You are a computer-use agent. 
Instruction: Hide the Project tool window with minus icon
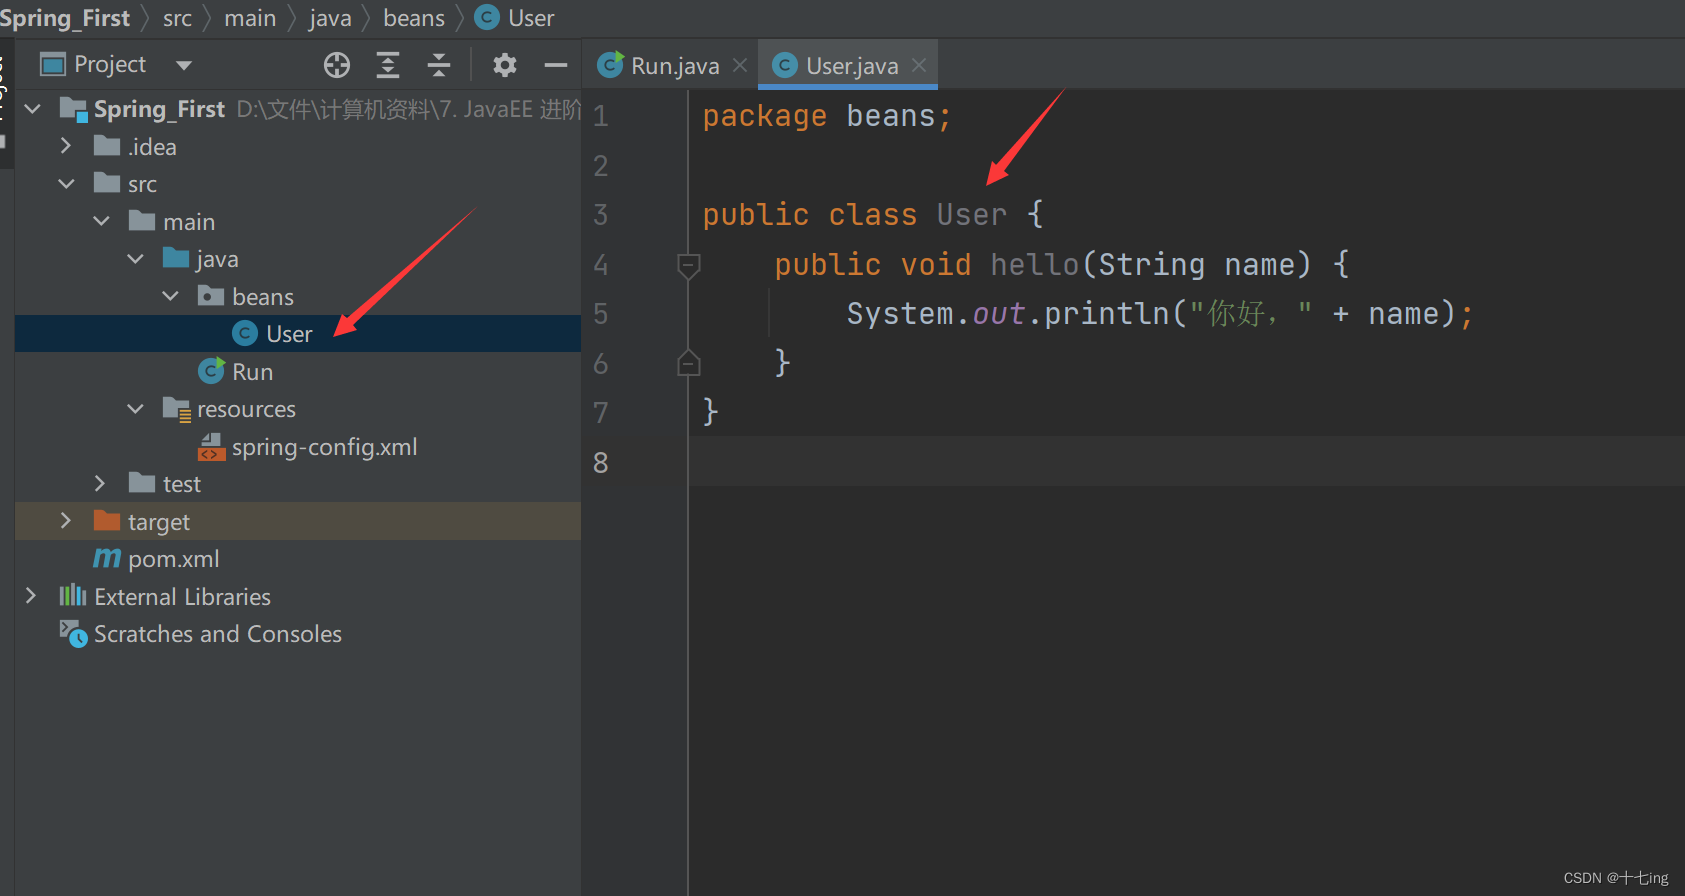click(556, 65)
